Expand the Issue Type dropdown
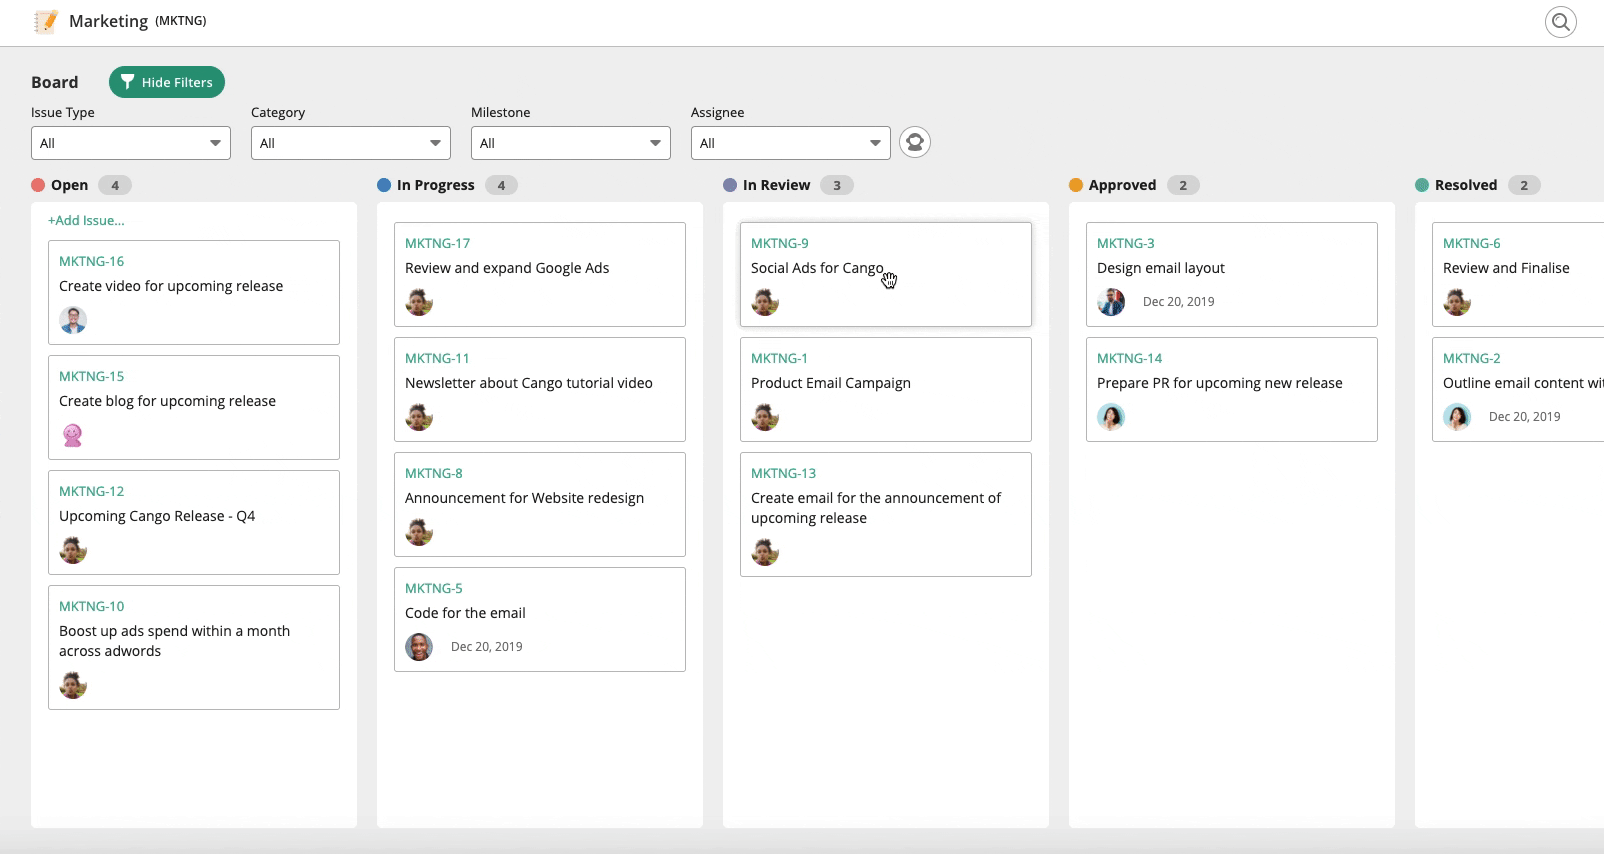Screen dimensions: 1604x854 pos(131,143)
